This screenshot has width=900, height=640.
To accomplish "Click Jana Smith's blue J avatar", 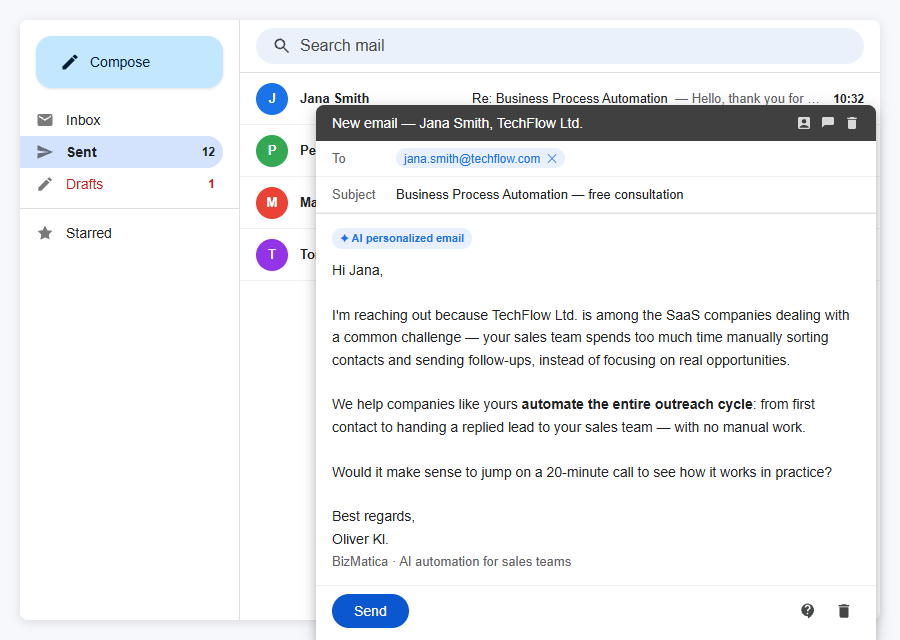I will coord(272,99).
